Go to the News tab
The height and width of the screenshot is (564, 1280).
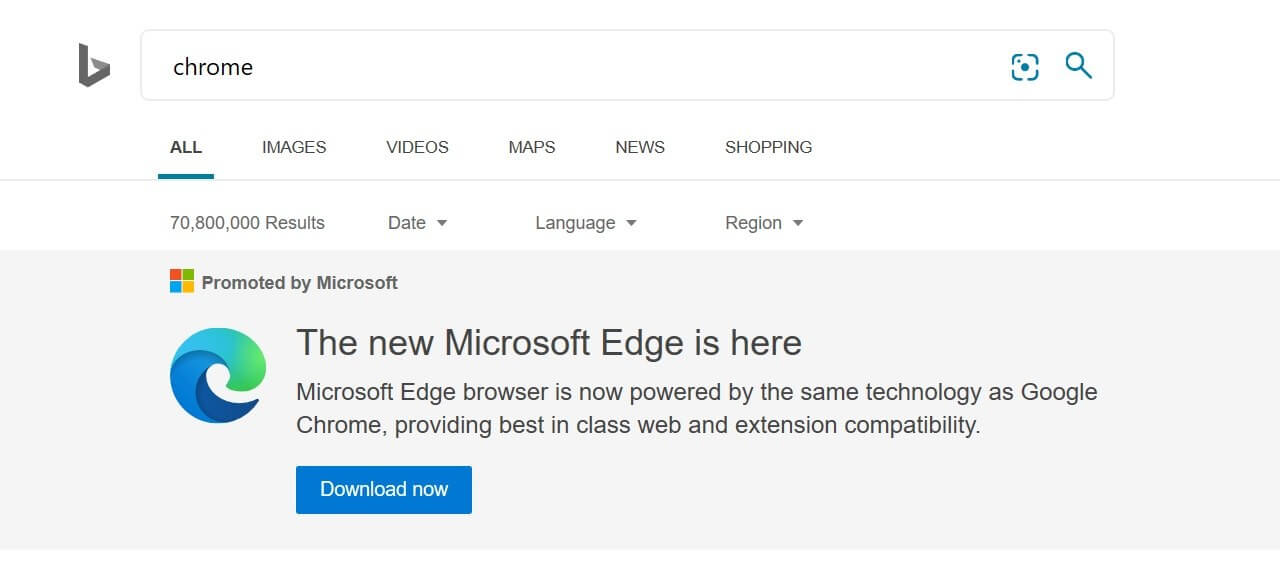(640, 147)
